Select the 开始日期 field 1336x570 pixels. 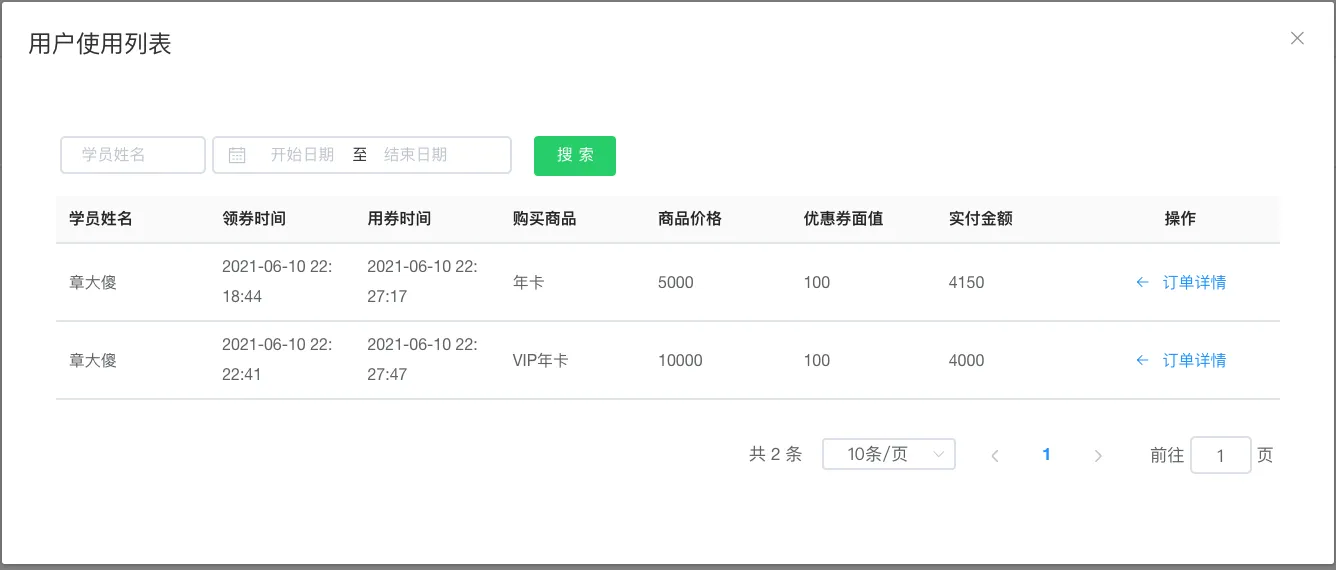(x=302, y=155)
